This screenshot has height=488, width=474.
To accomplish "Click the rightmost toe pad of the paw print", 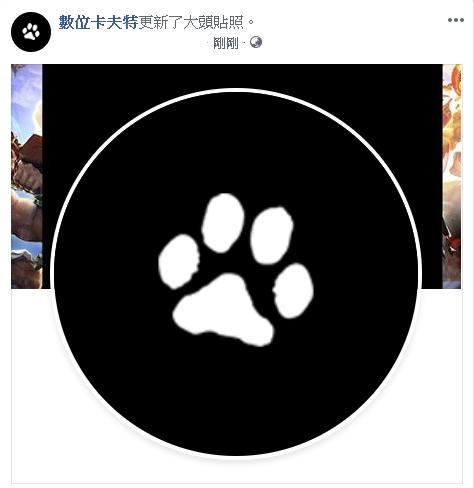I will click(293, 291).
